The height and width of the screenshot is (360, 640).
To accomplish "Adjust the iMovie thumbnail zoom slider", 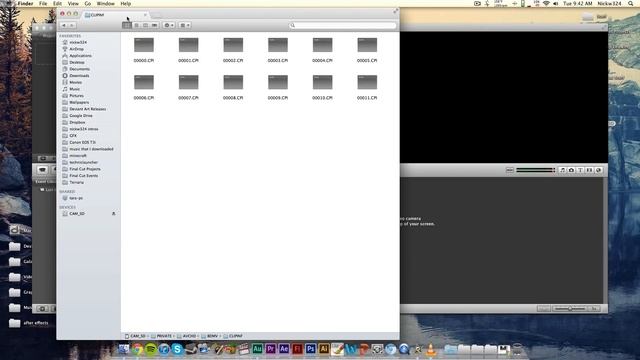I will tap(570, 309).
